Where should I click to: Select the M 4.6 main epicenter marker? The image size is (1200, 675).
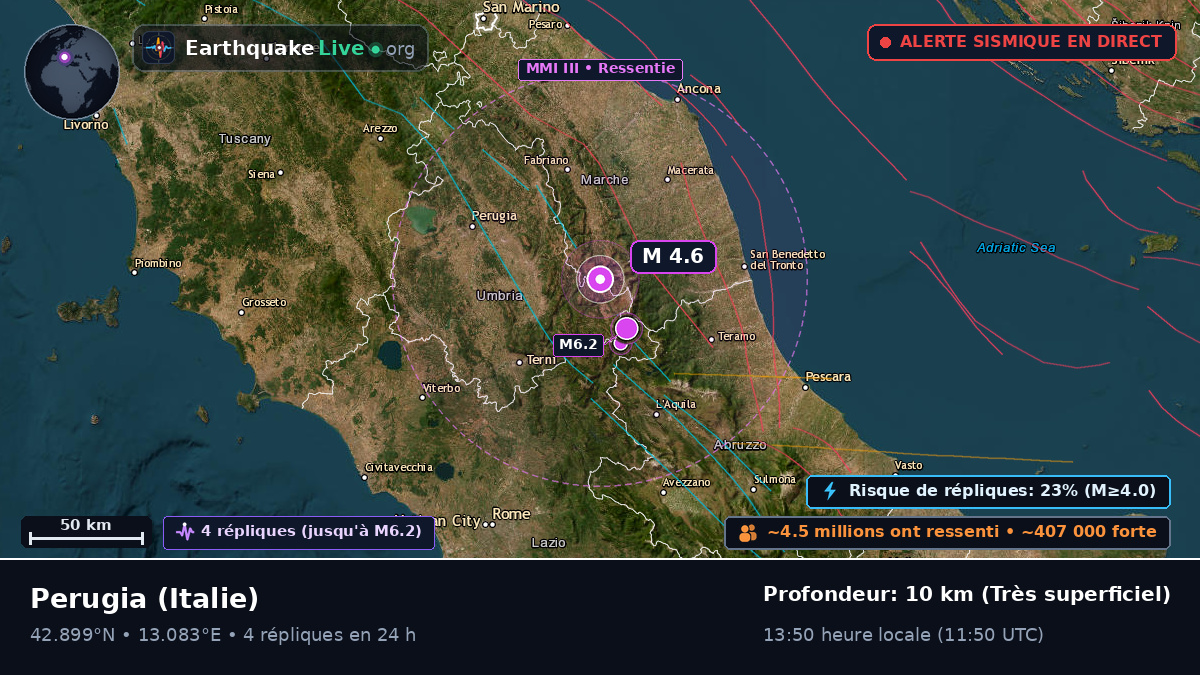(x=600, y=279)
